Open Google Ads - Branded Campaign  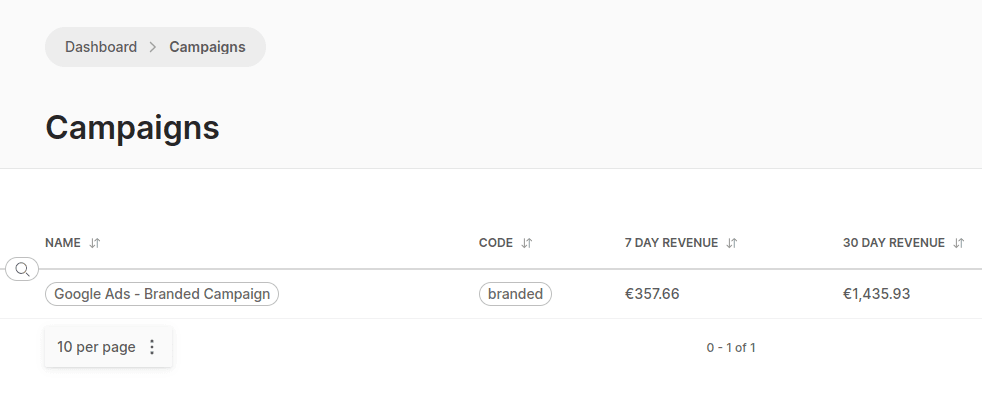(162, 294)
